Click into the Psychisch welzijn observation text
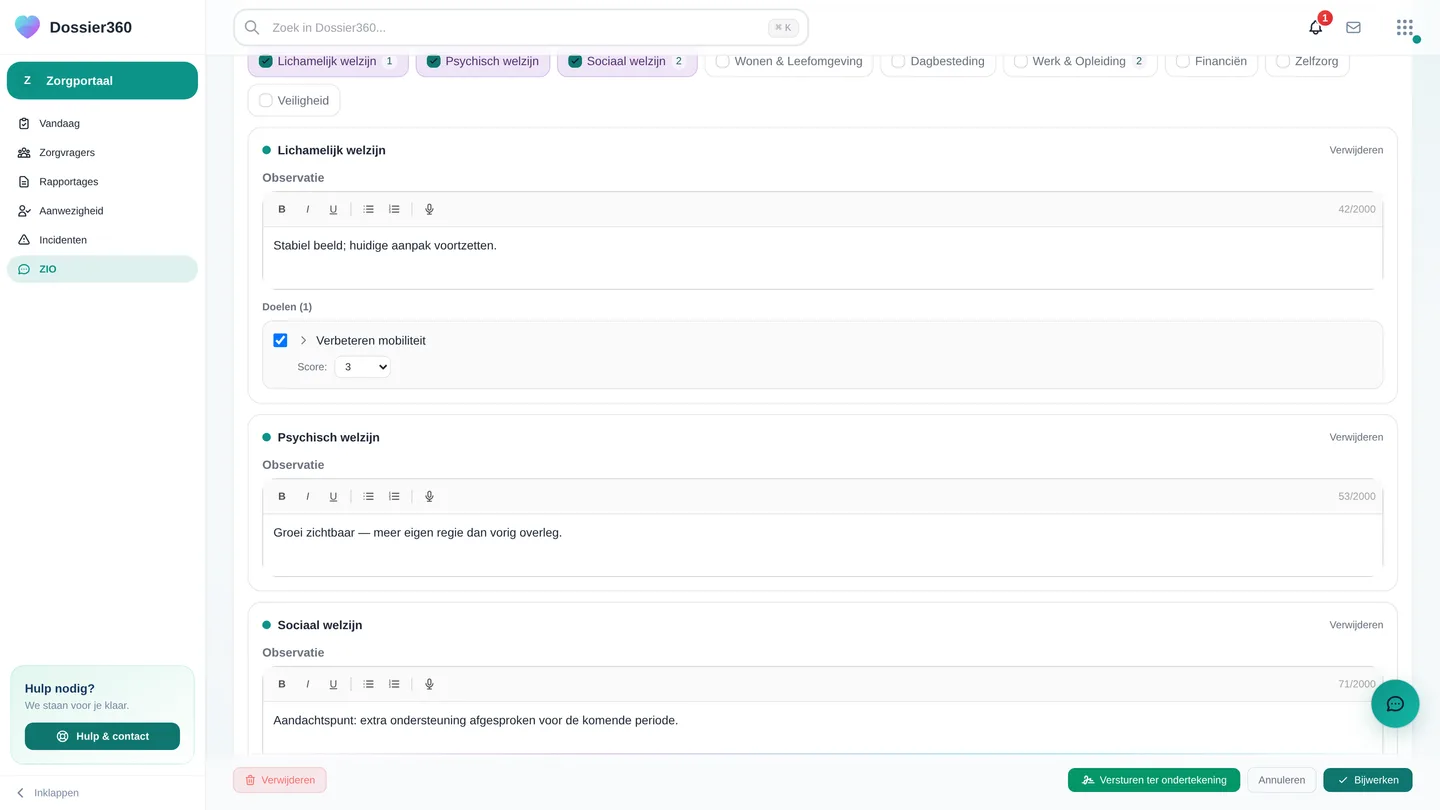 (x=822, y=545)
